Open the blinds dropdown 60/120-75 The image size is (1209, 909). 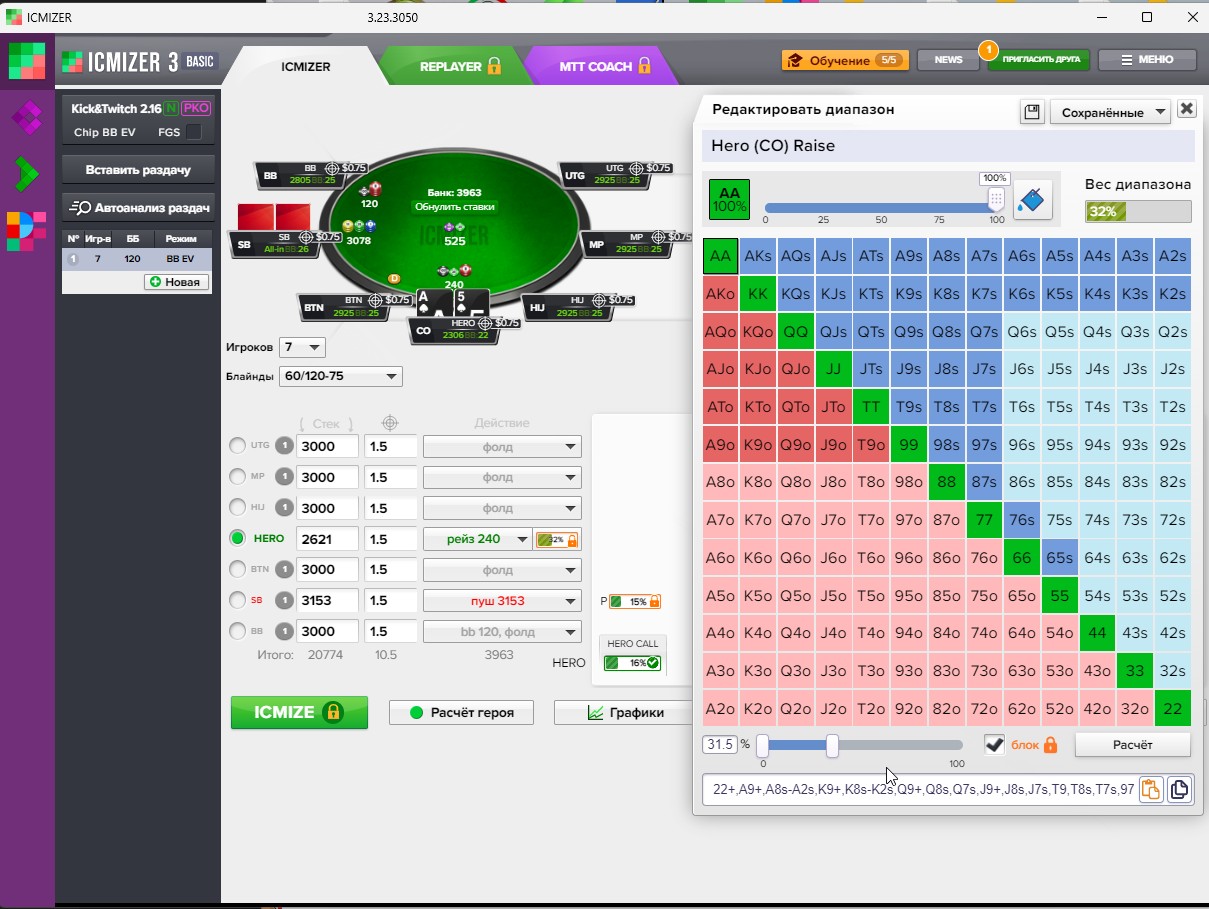point(340,377)
